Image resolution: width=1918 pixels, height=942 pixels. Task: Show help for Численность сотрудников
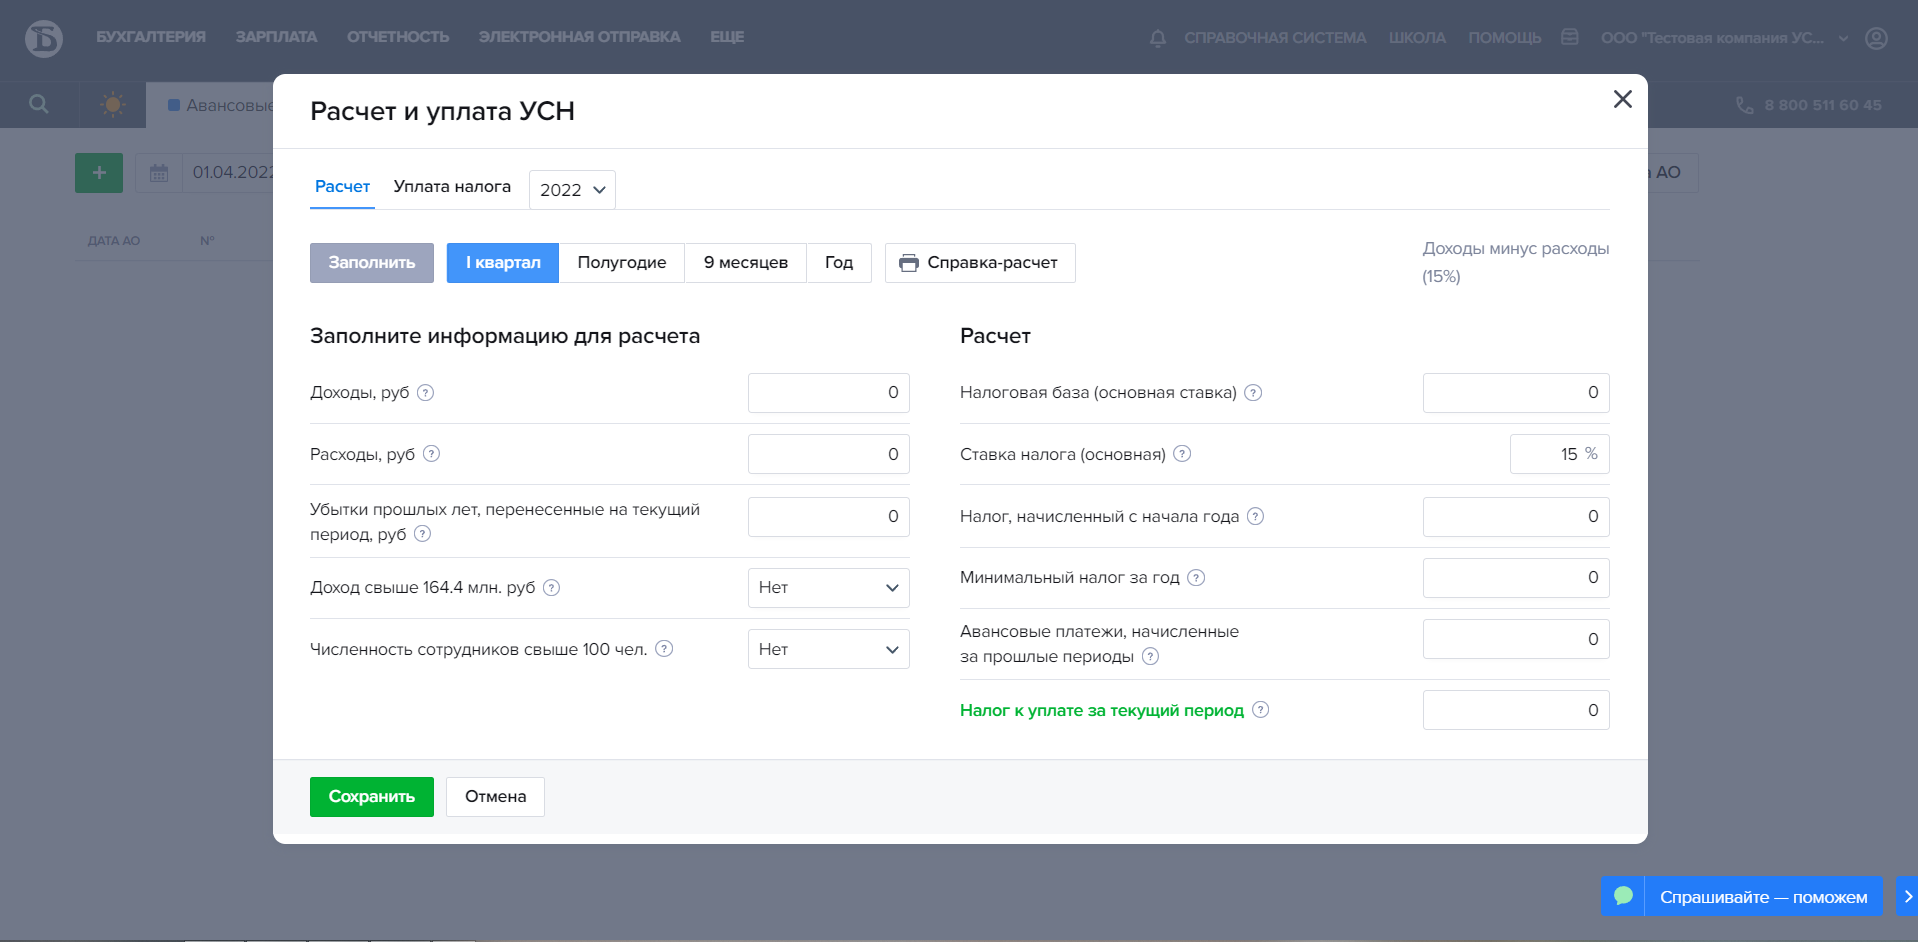664,649
